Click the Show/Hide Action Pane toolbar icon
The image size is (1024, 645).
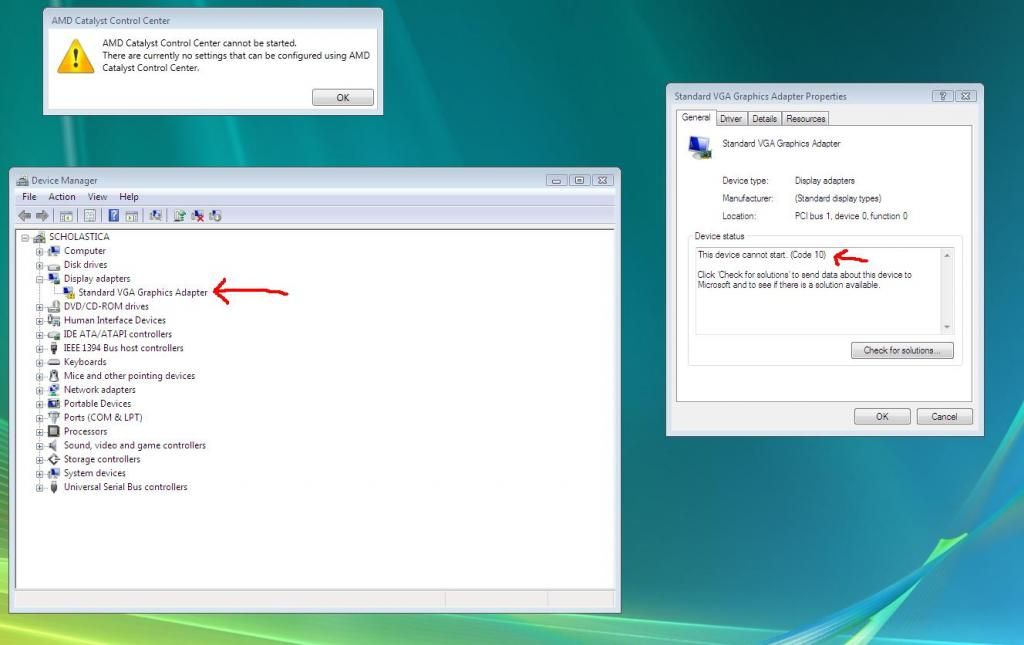point(131,215)
